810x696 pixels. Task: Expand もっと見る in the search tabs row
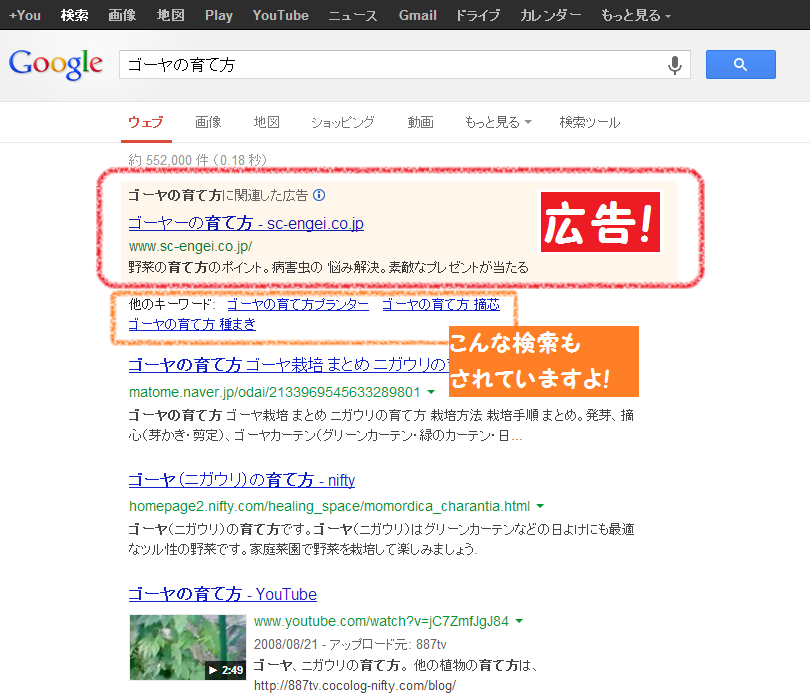(x=498, y=122)
